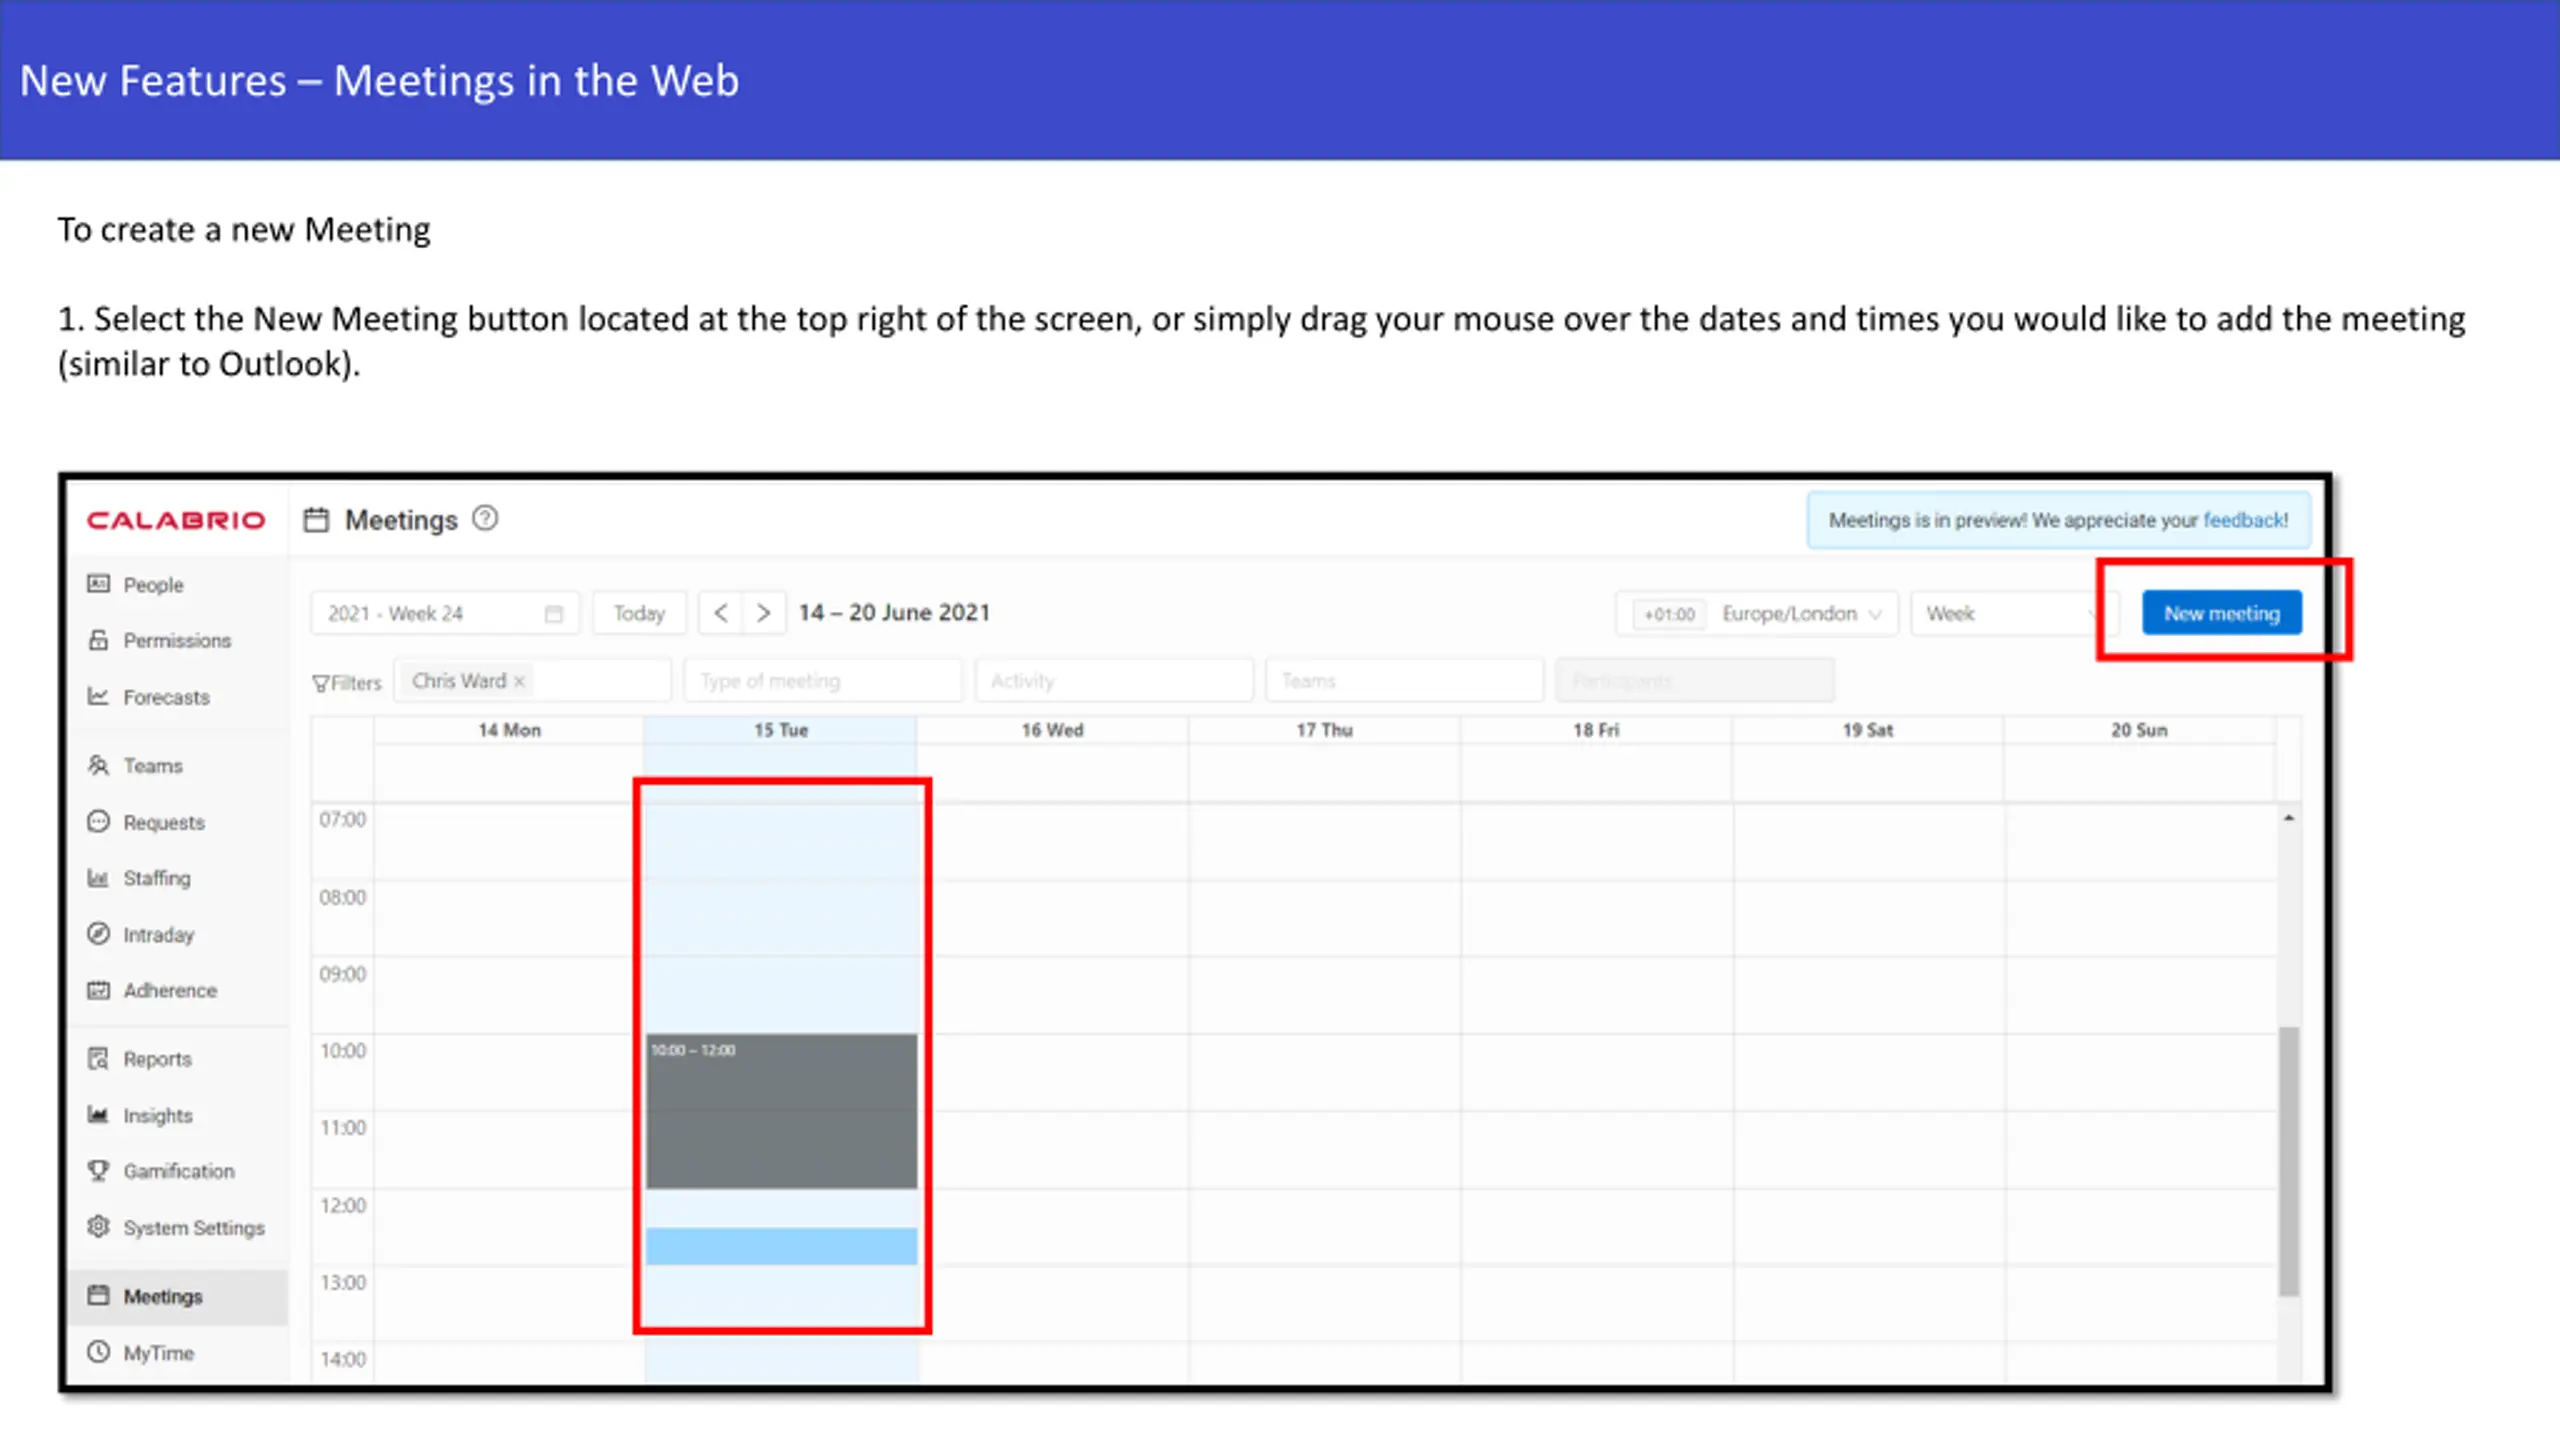Select Meetings in the sidebar menu

click(x=180, y=1297)
